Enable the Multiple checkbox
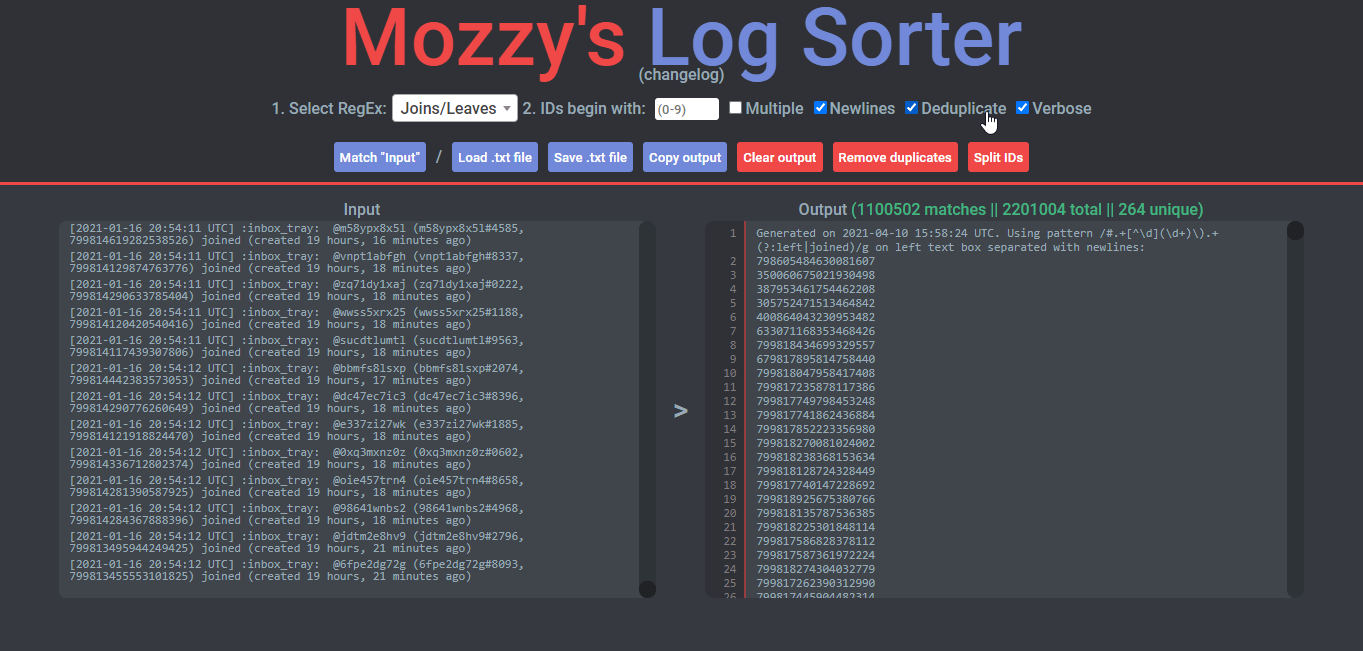 736,108
